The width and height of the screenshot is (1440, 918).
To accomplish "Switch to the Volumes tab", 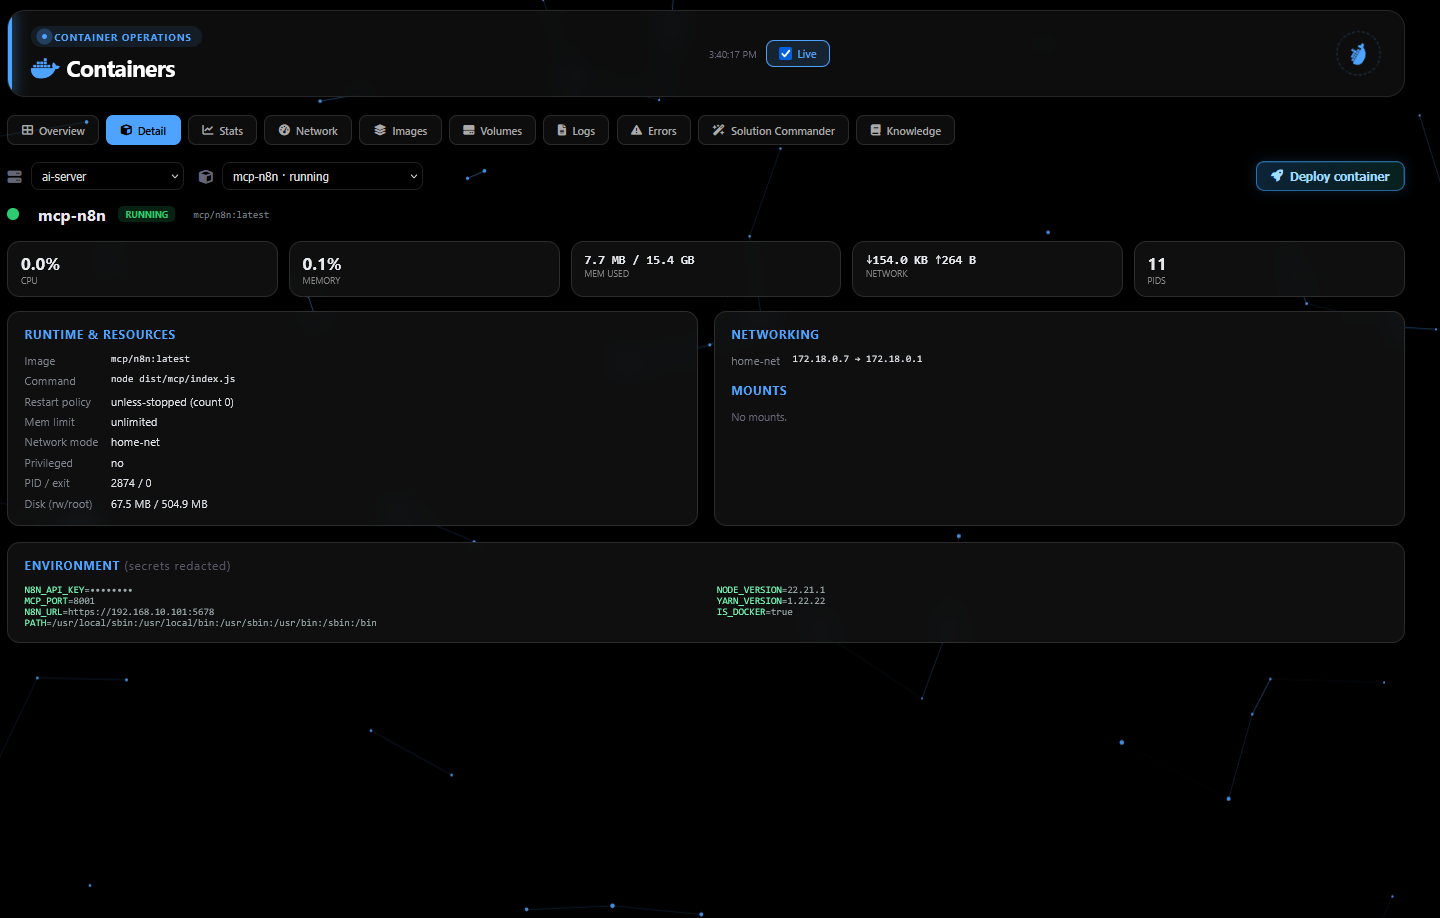I will [x=492, y=131].
